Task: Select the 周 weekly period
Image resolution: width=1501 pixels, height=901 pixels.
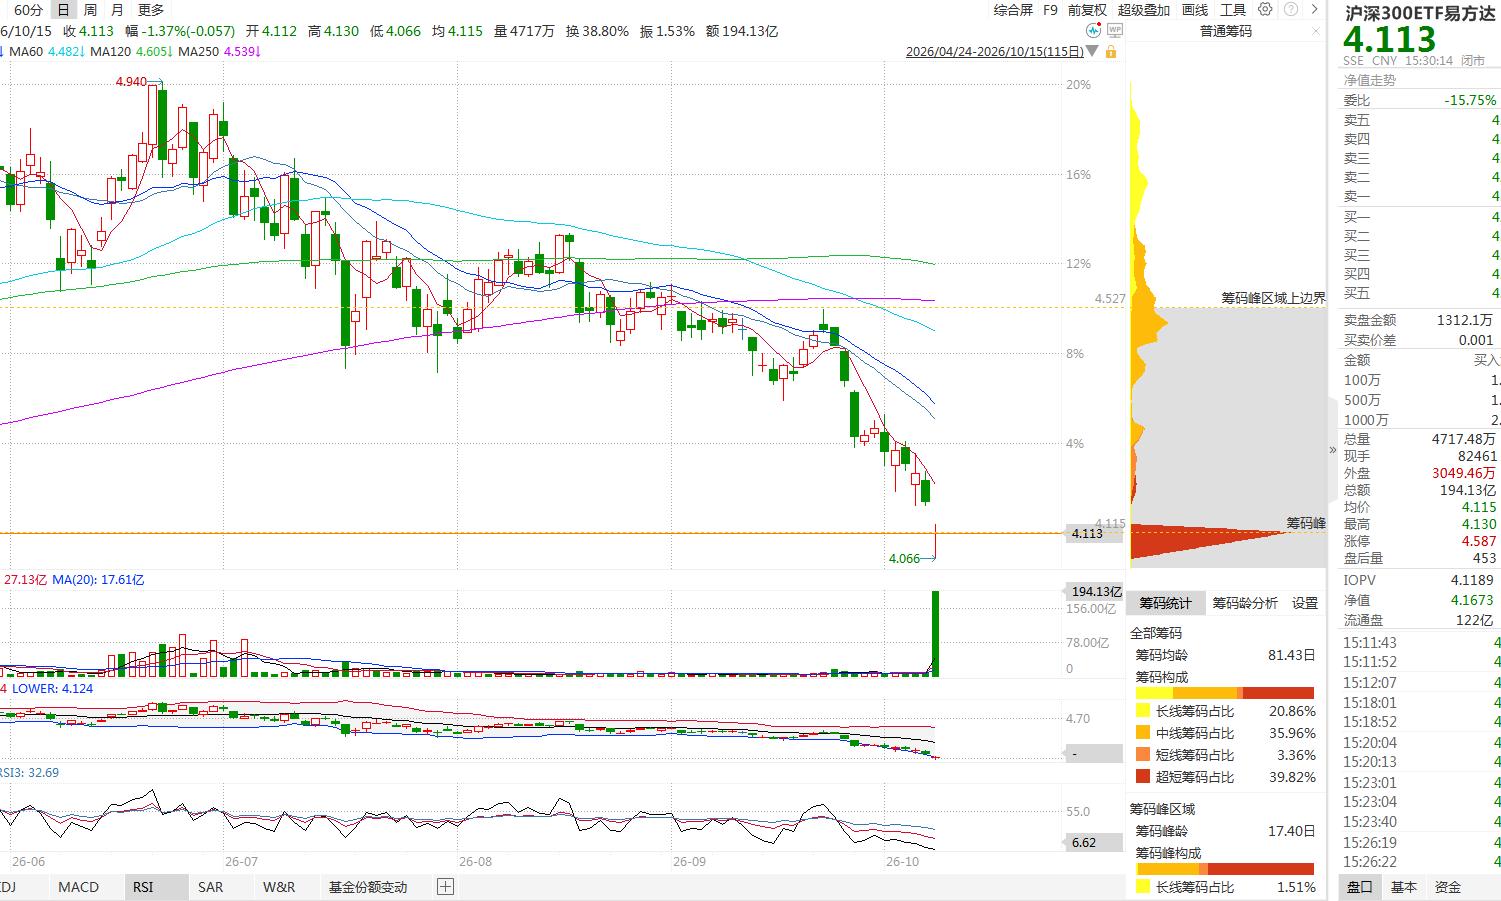Action: tap(91, 10)
